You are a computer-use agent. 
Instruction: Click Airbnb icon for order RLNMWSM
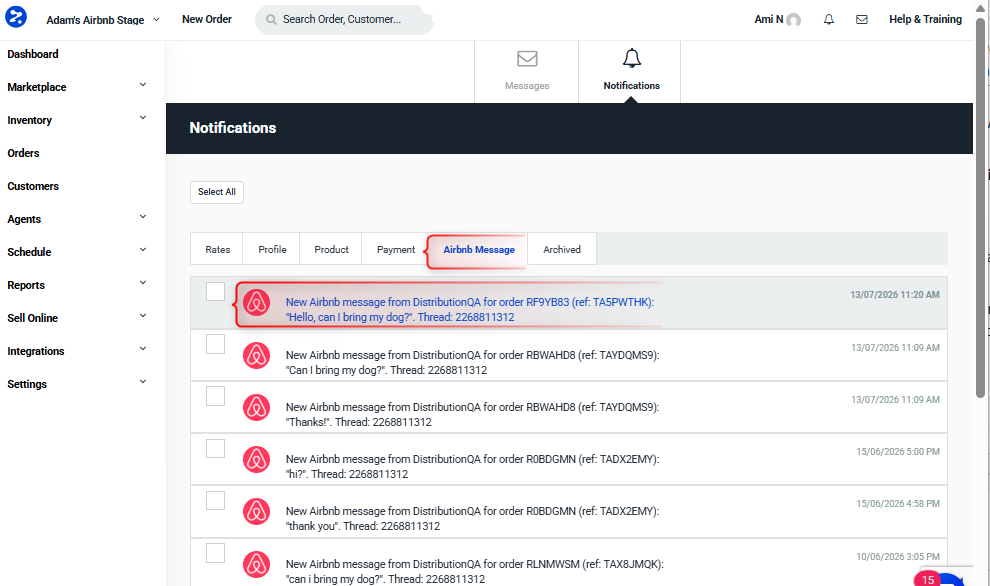pyautogui.click(x=256, y=565)
